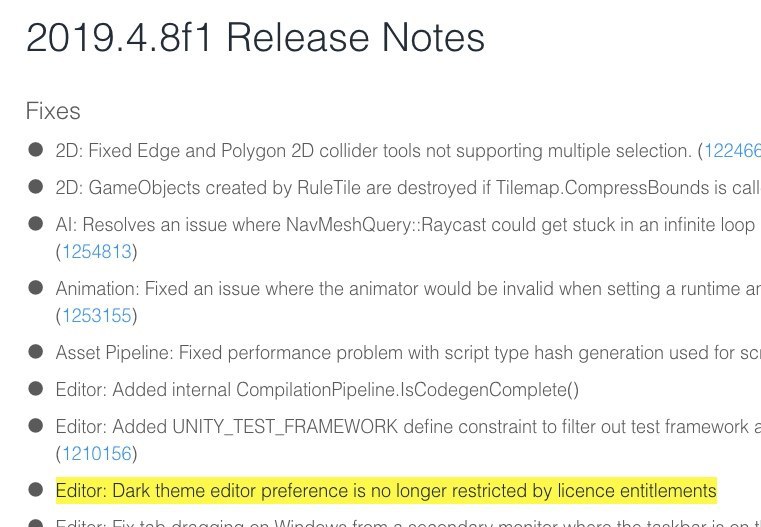The width and height of the screenshot is (761, 527).
Task: Click the bullet beside the Animation animator fix
Action: pyautogui.click(x=36, y=288)
